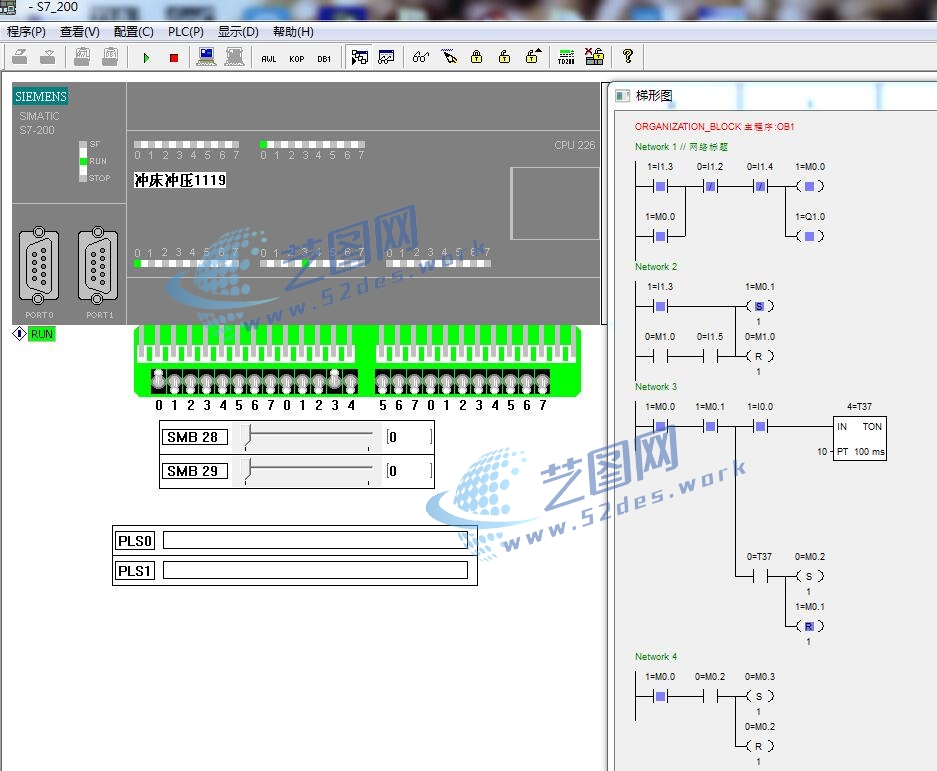Click the second greyed paste program icon
This screenshot has height=771, width=937.
[110, 57]
